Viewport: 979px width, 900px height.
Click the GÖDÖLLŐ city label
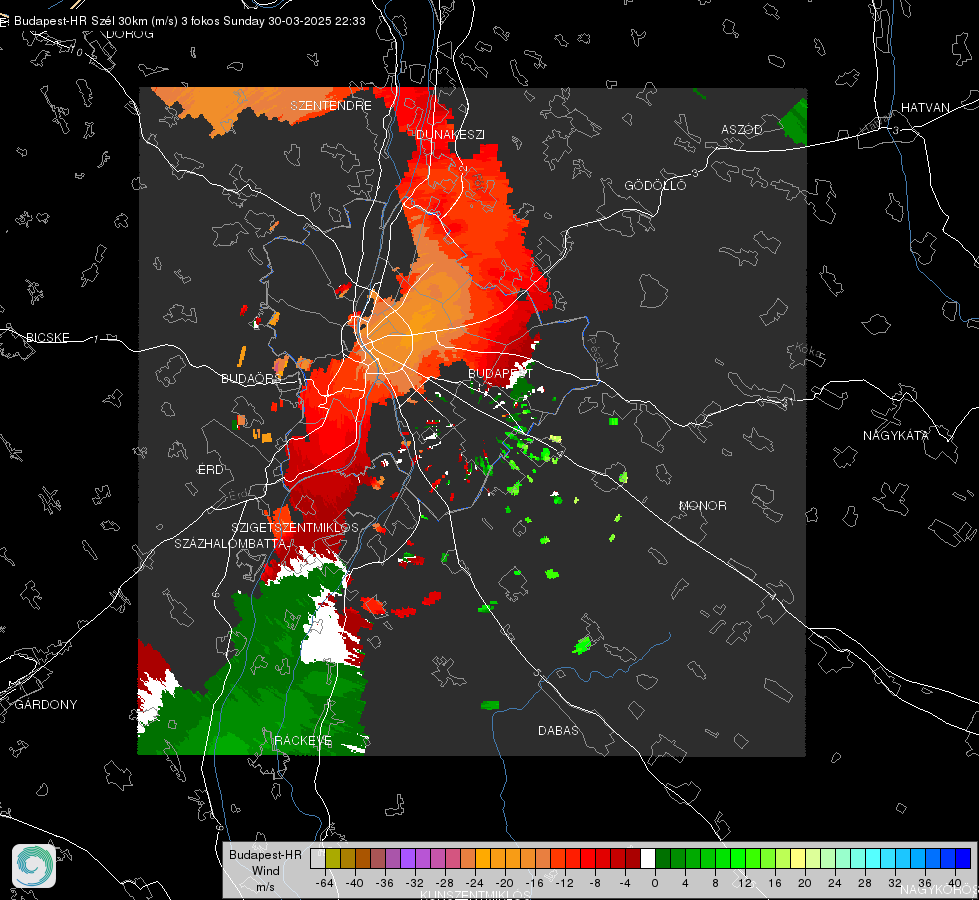point(655,185)
